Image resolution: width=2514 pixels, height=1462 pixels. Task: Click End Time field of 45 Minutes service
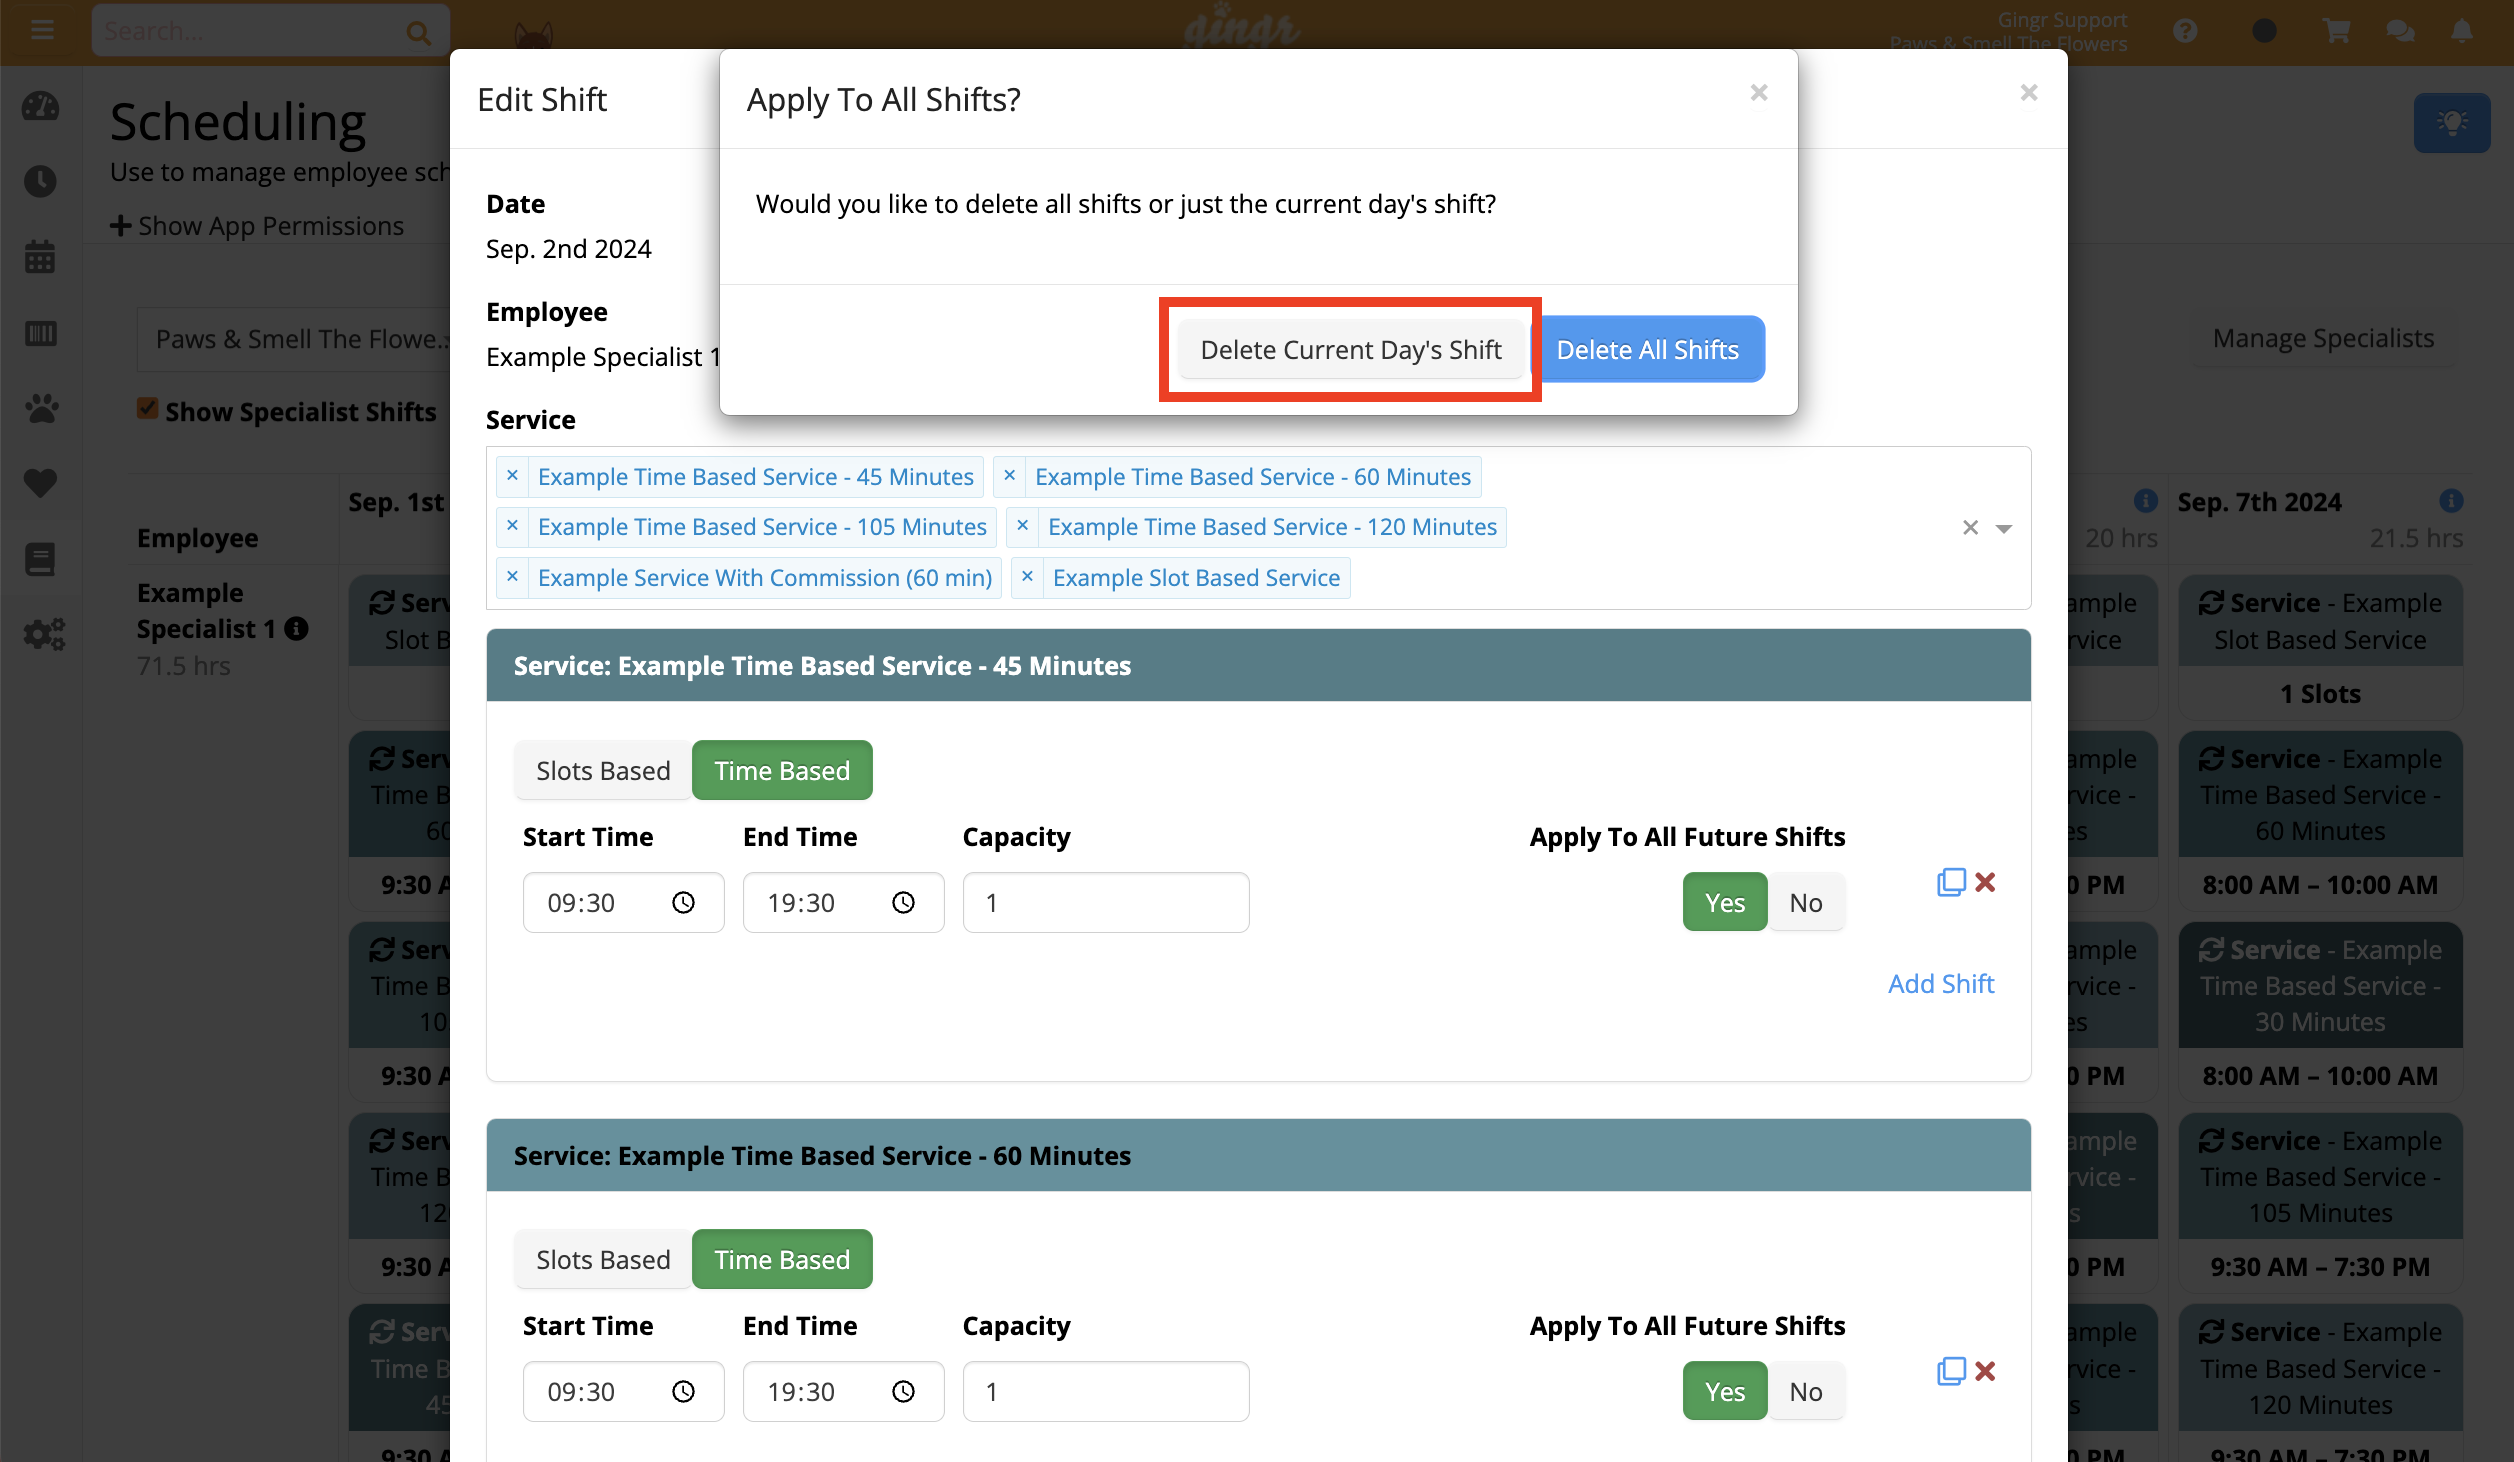coord(843,902)
